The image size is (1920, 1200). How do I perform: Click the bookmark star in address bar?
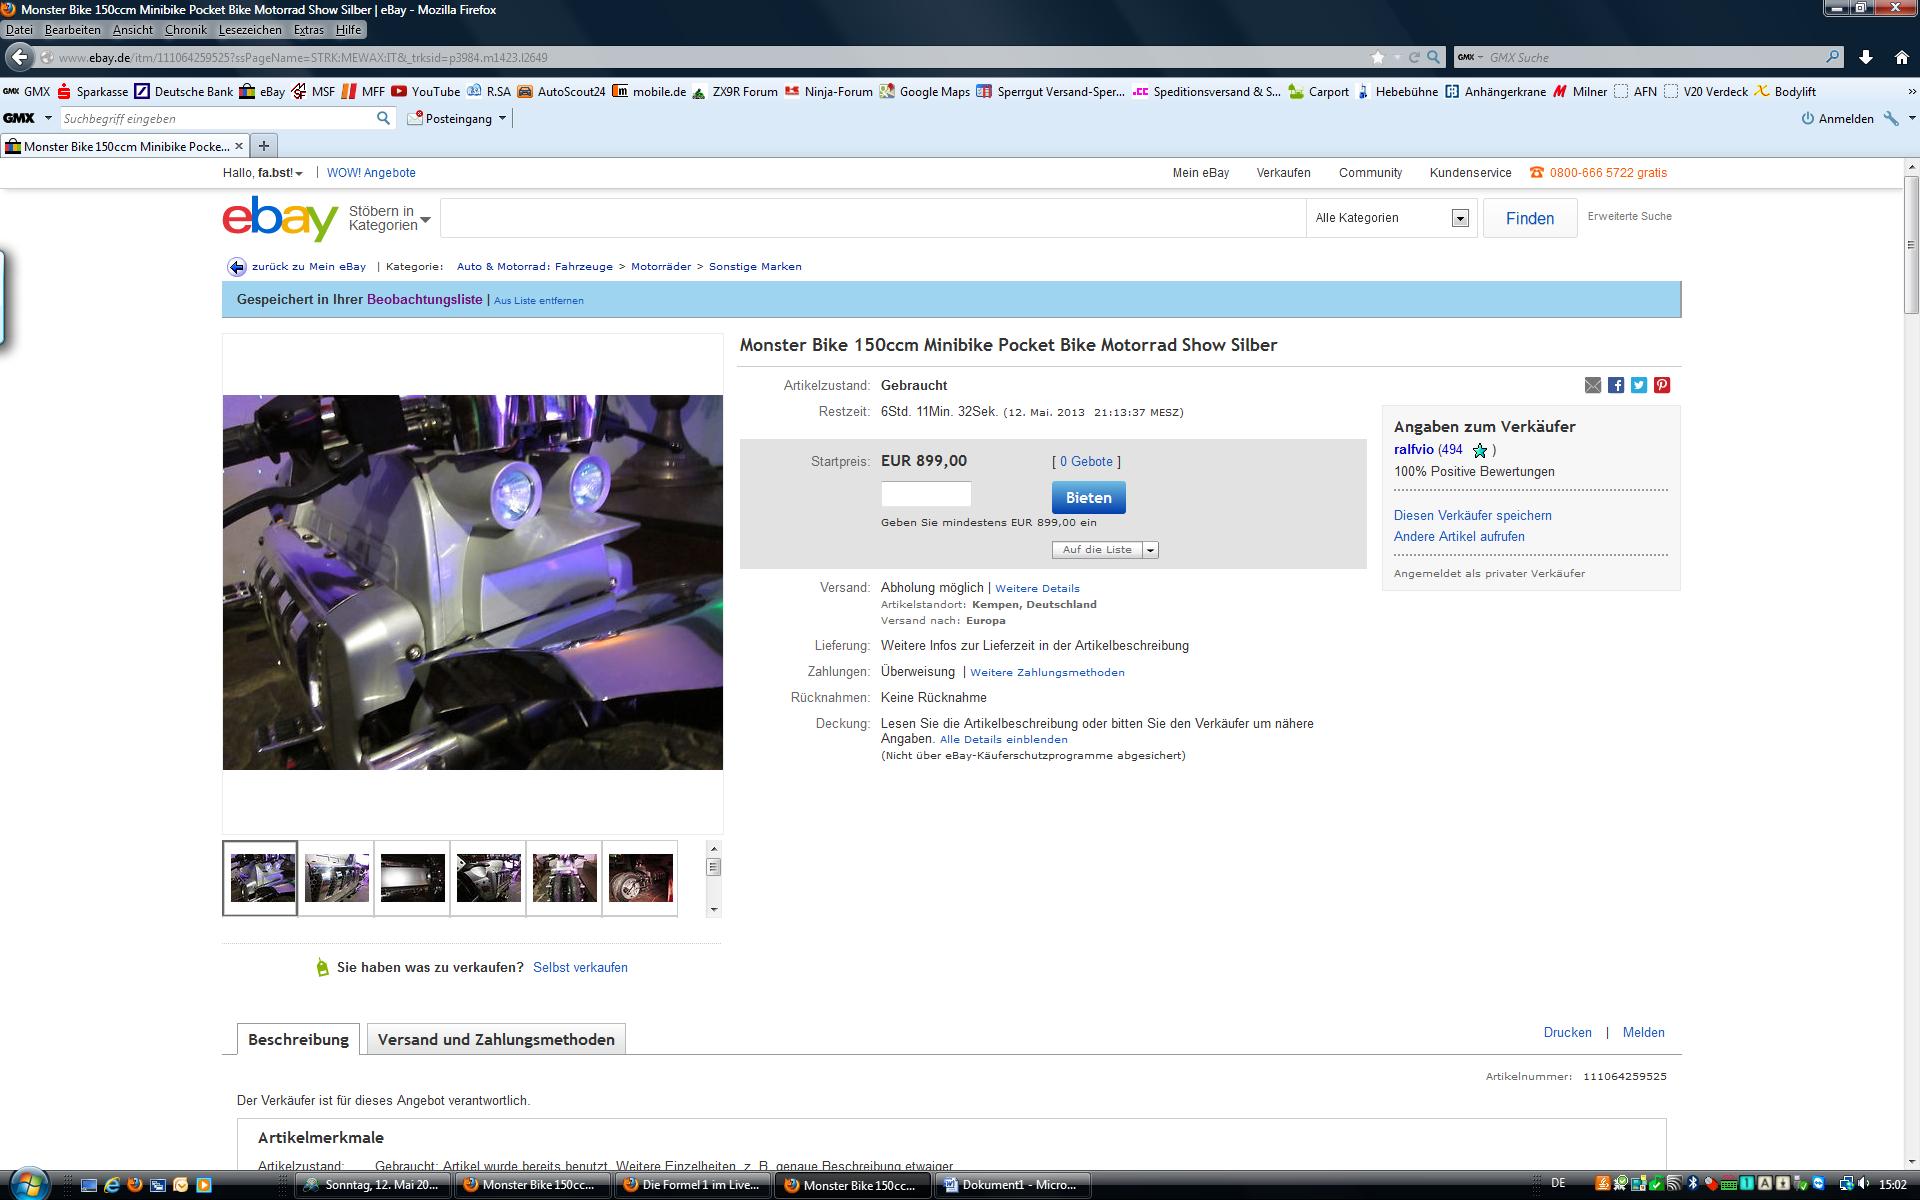(x=1378, y=57)
